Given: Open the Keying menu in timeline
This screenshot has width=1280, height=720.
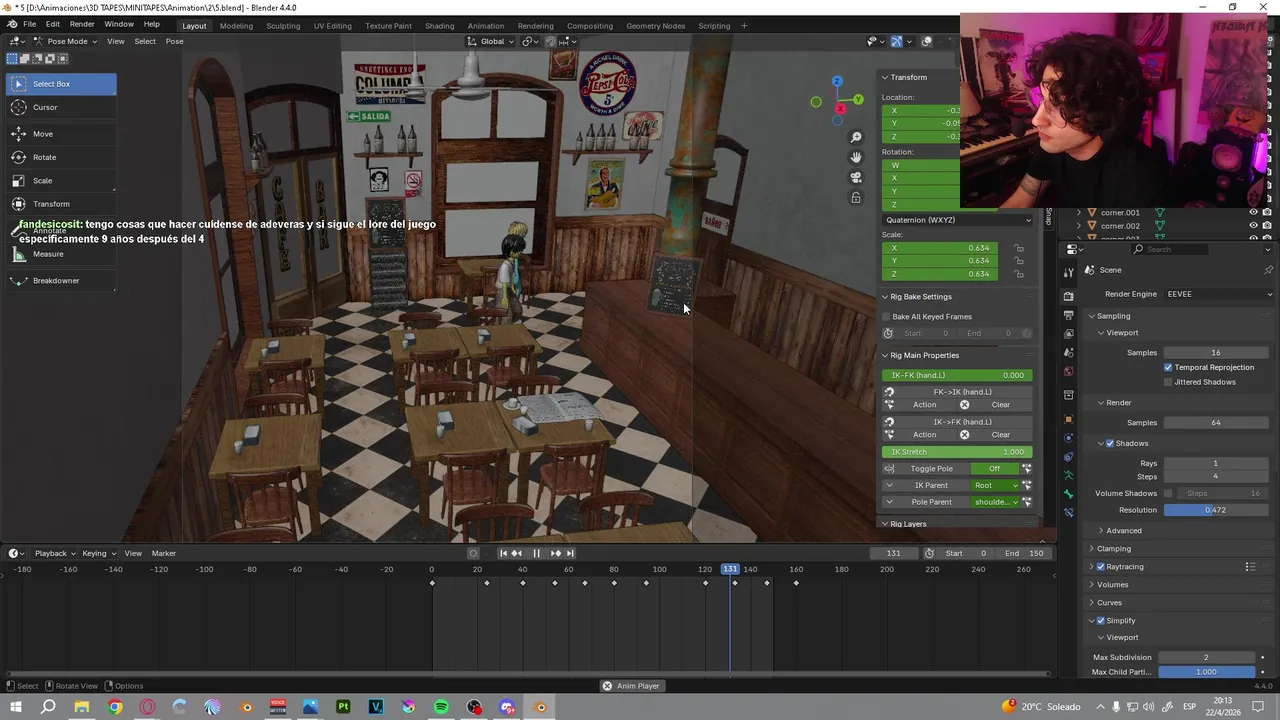Looking at the screenshot, I should click(x=98, y=553).
